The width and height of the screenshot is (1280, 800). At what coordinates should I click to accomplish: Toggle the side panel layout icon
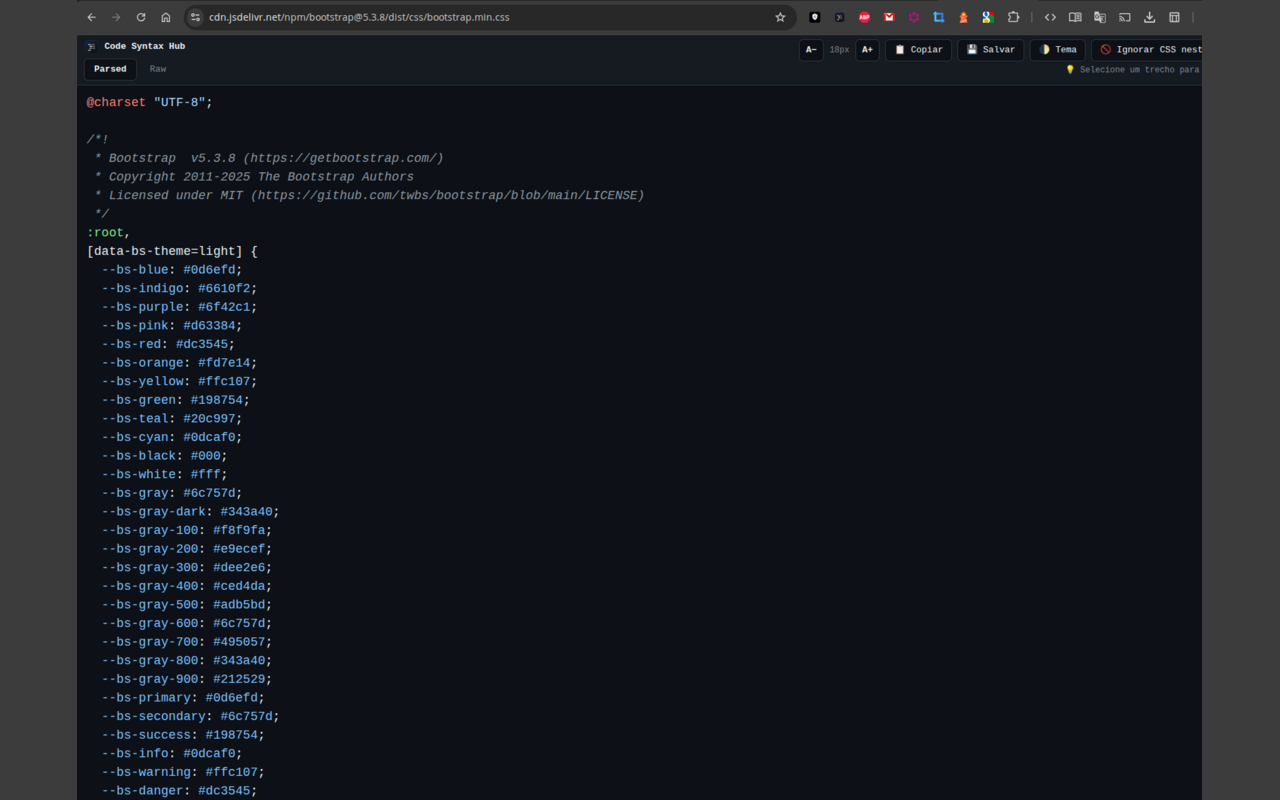pos(1175,17)
